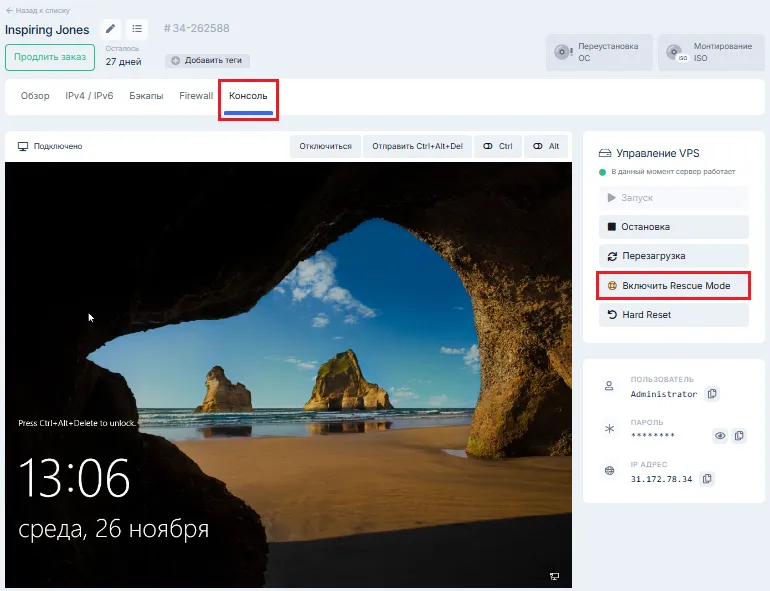Image resolution: width=770 pixels, height=591 pixels.
Task: Copy the Administrator username
Action: [x=711, y=394]
